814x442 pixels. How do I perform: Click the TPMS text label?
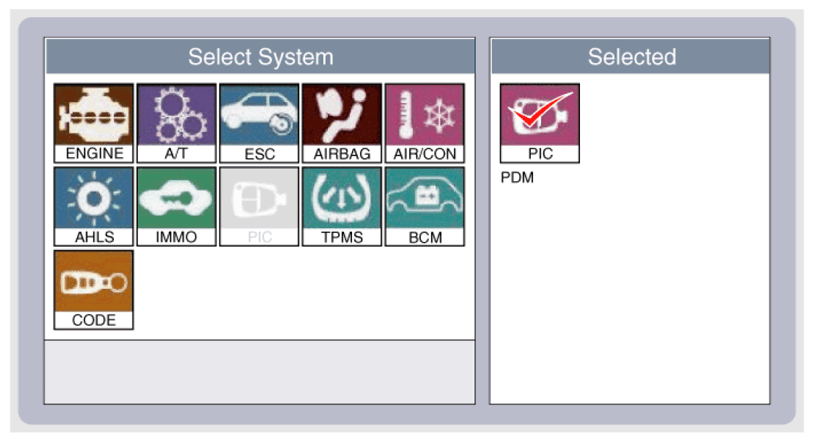(x=342, y=238)
